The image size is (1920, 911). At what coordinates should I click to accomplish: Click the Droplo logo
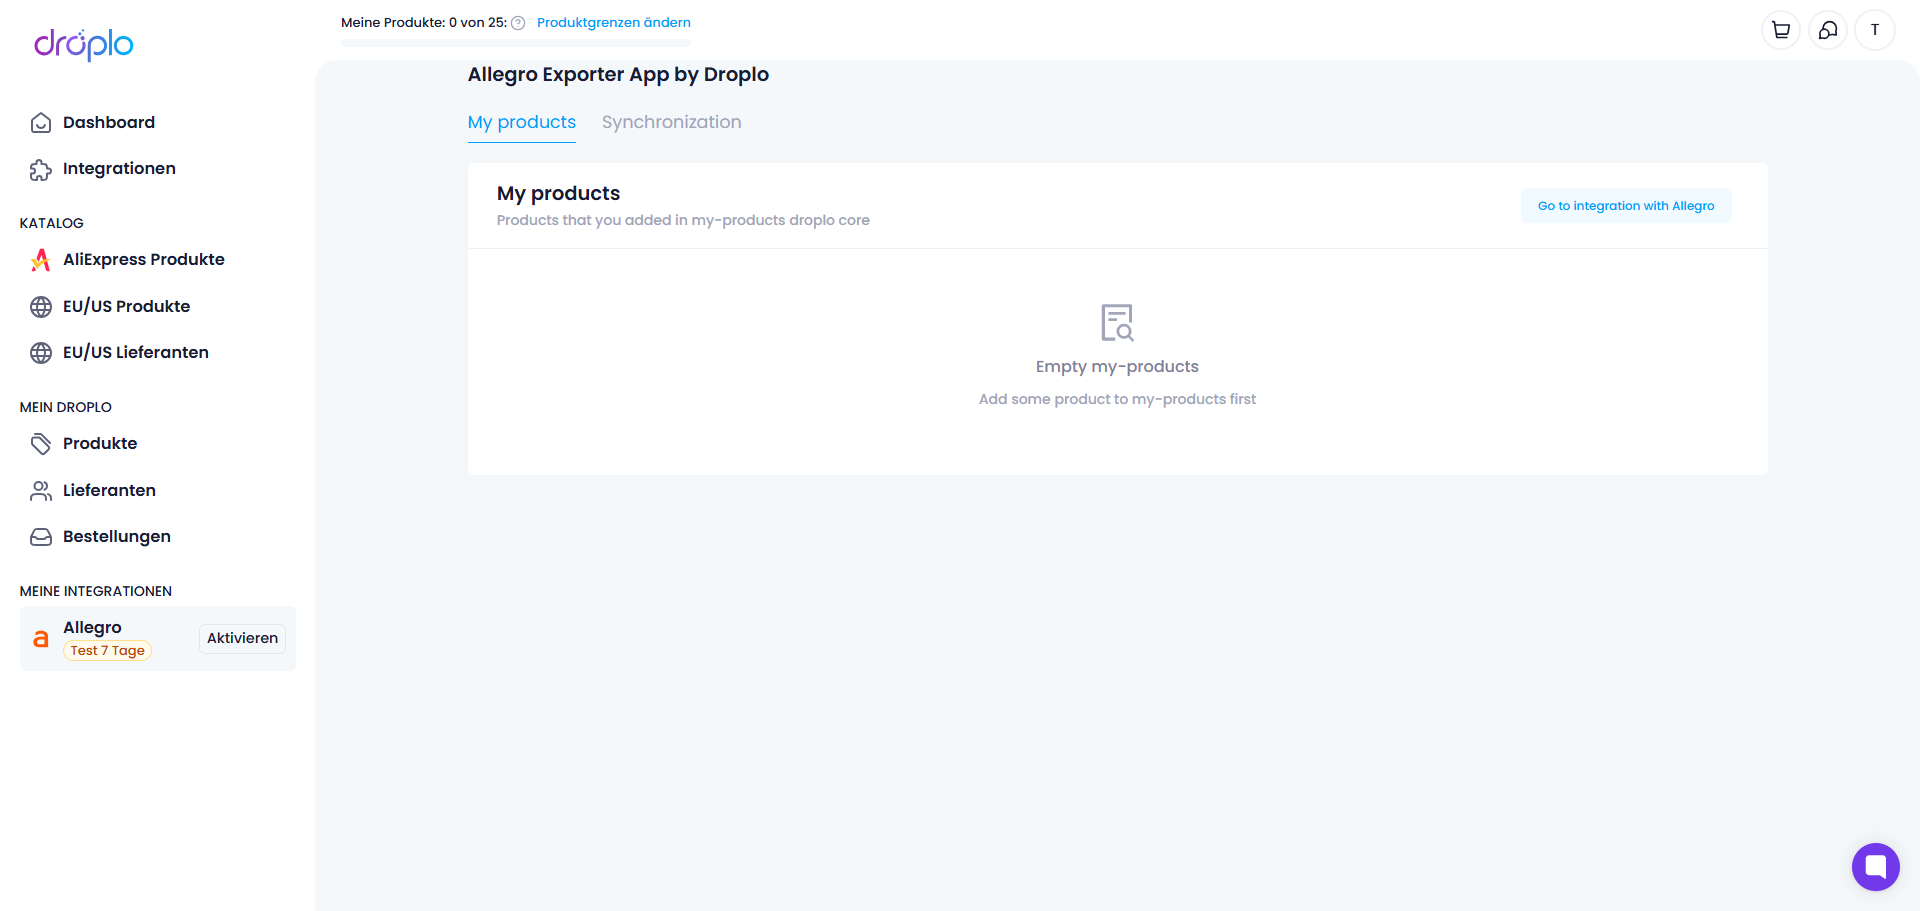point(84,44)
